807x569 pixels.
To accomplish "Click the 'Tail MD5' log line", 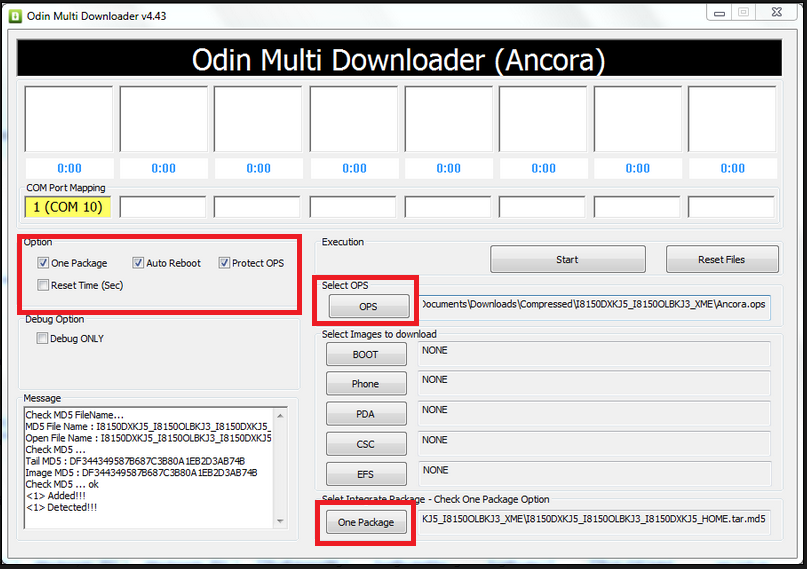I will tap(135, 461).
